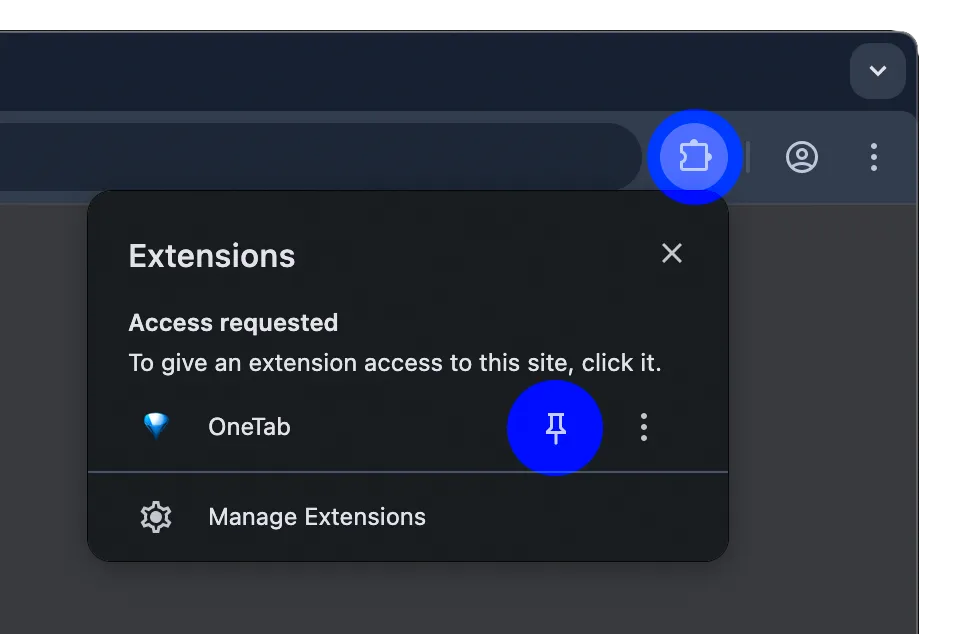
Task: Open Chrome's three-dot main menu
Action: (874, 157)
